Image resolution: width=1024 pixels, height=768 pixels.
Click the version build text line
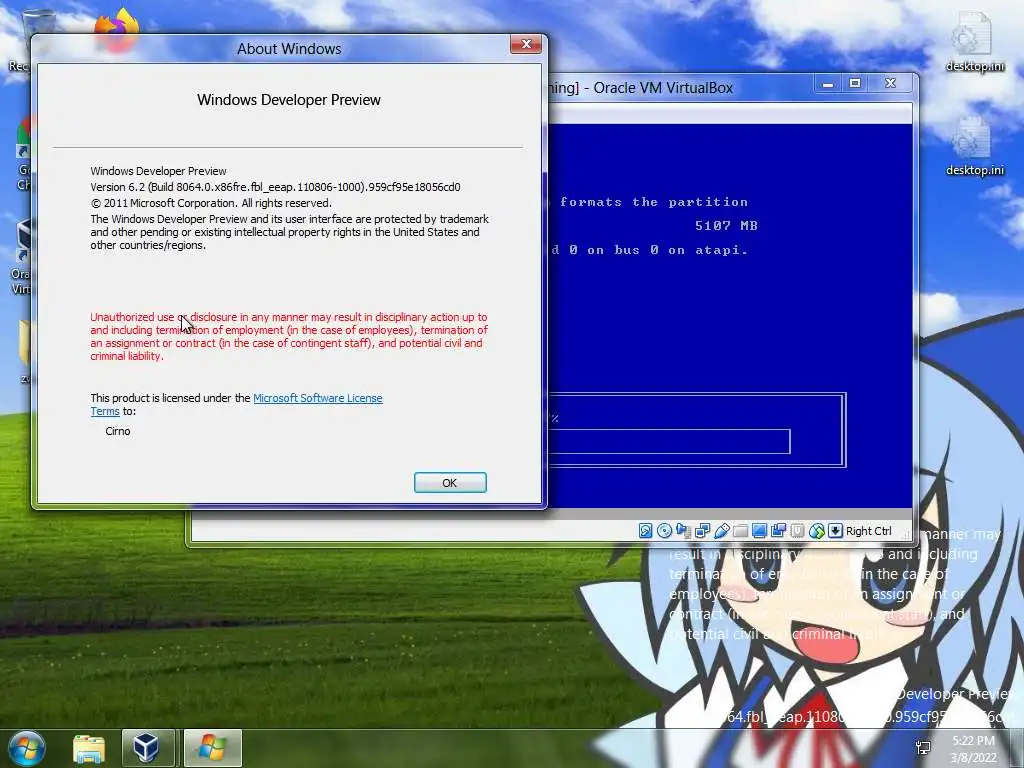(275, 187)
